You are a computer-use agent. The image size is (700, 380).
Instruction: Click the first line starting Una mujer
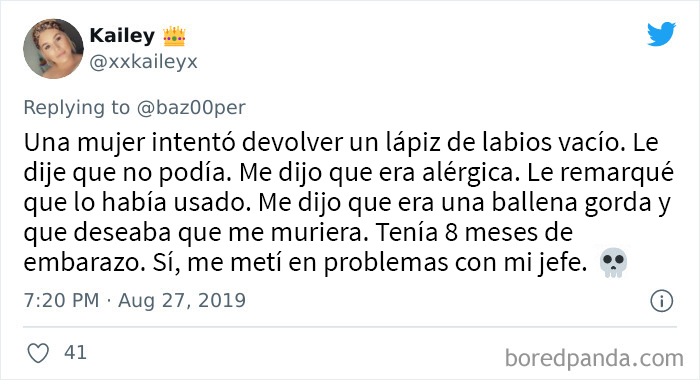tap(341, 143)
